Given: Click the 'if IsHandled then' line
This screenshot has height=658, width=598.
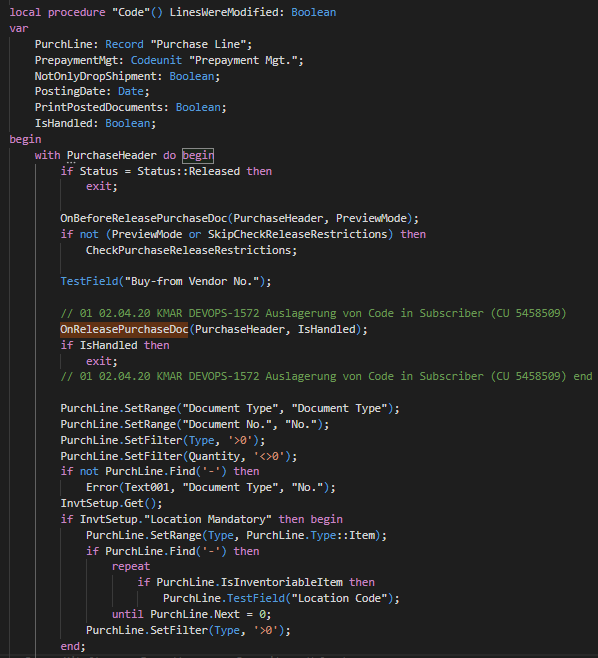Looking at the screenshot, I should click(x=115, y=345).
